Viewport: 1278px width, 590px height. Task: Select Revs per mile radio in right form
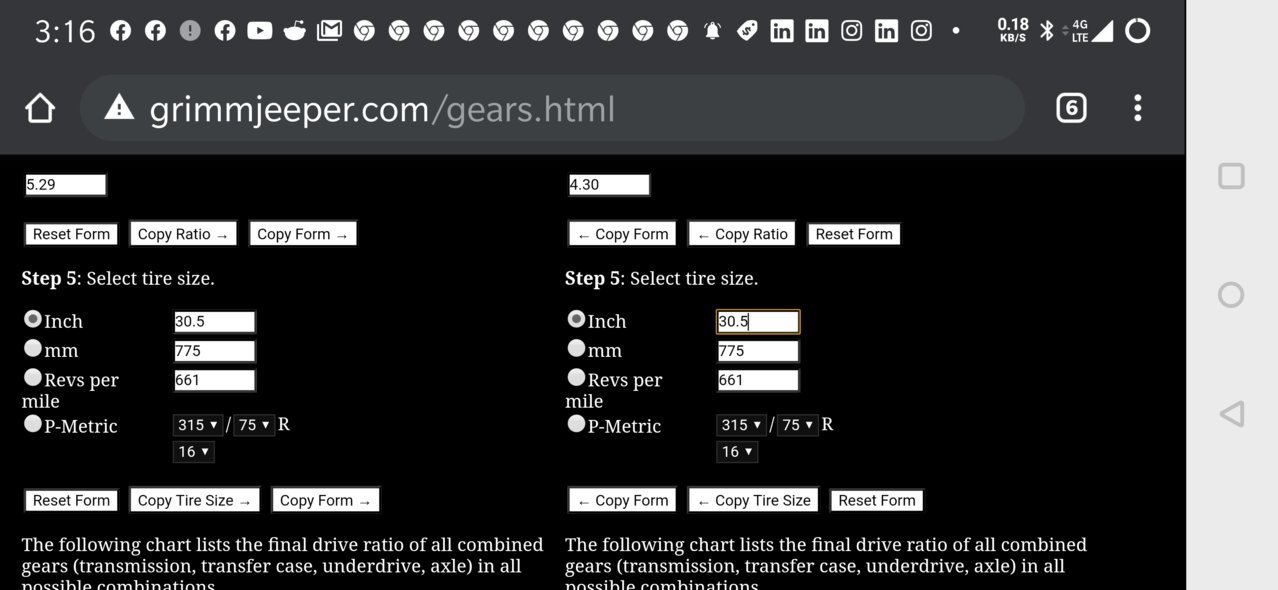(x=576, y=377)
